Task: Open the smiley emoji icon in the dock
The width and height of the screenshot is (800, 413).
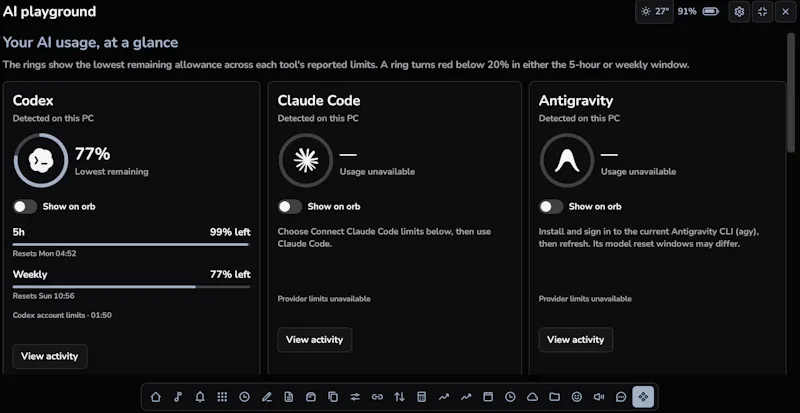Action: click(577, 397)
